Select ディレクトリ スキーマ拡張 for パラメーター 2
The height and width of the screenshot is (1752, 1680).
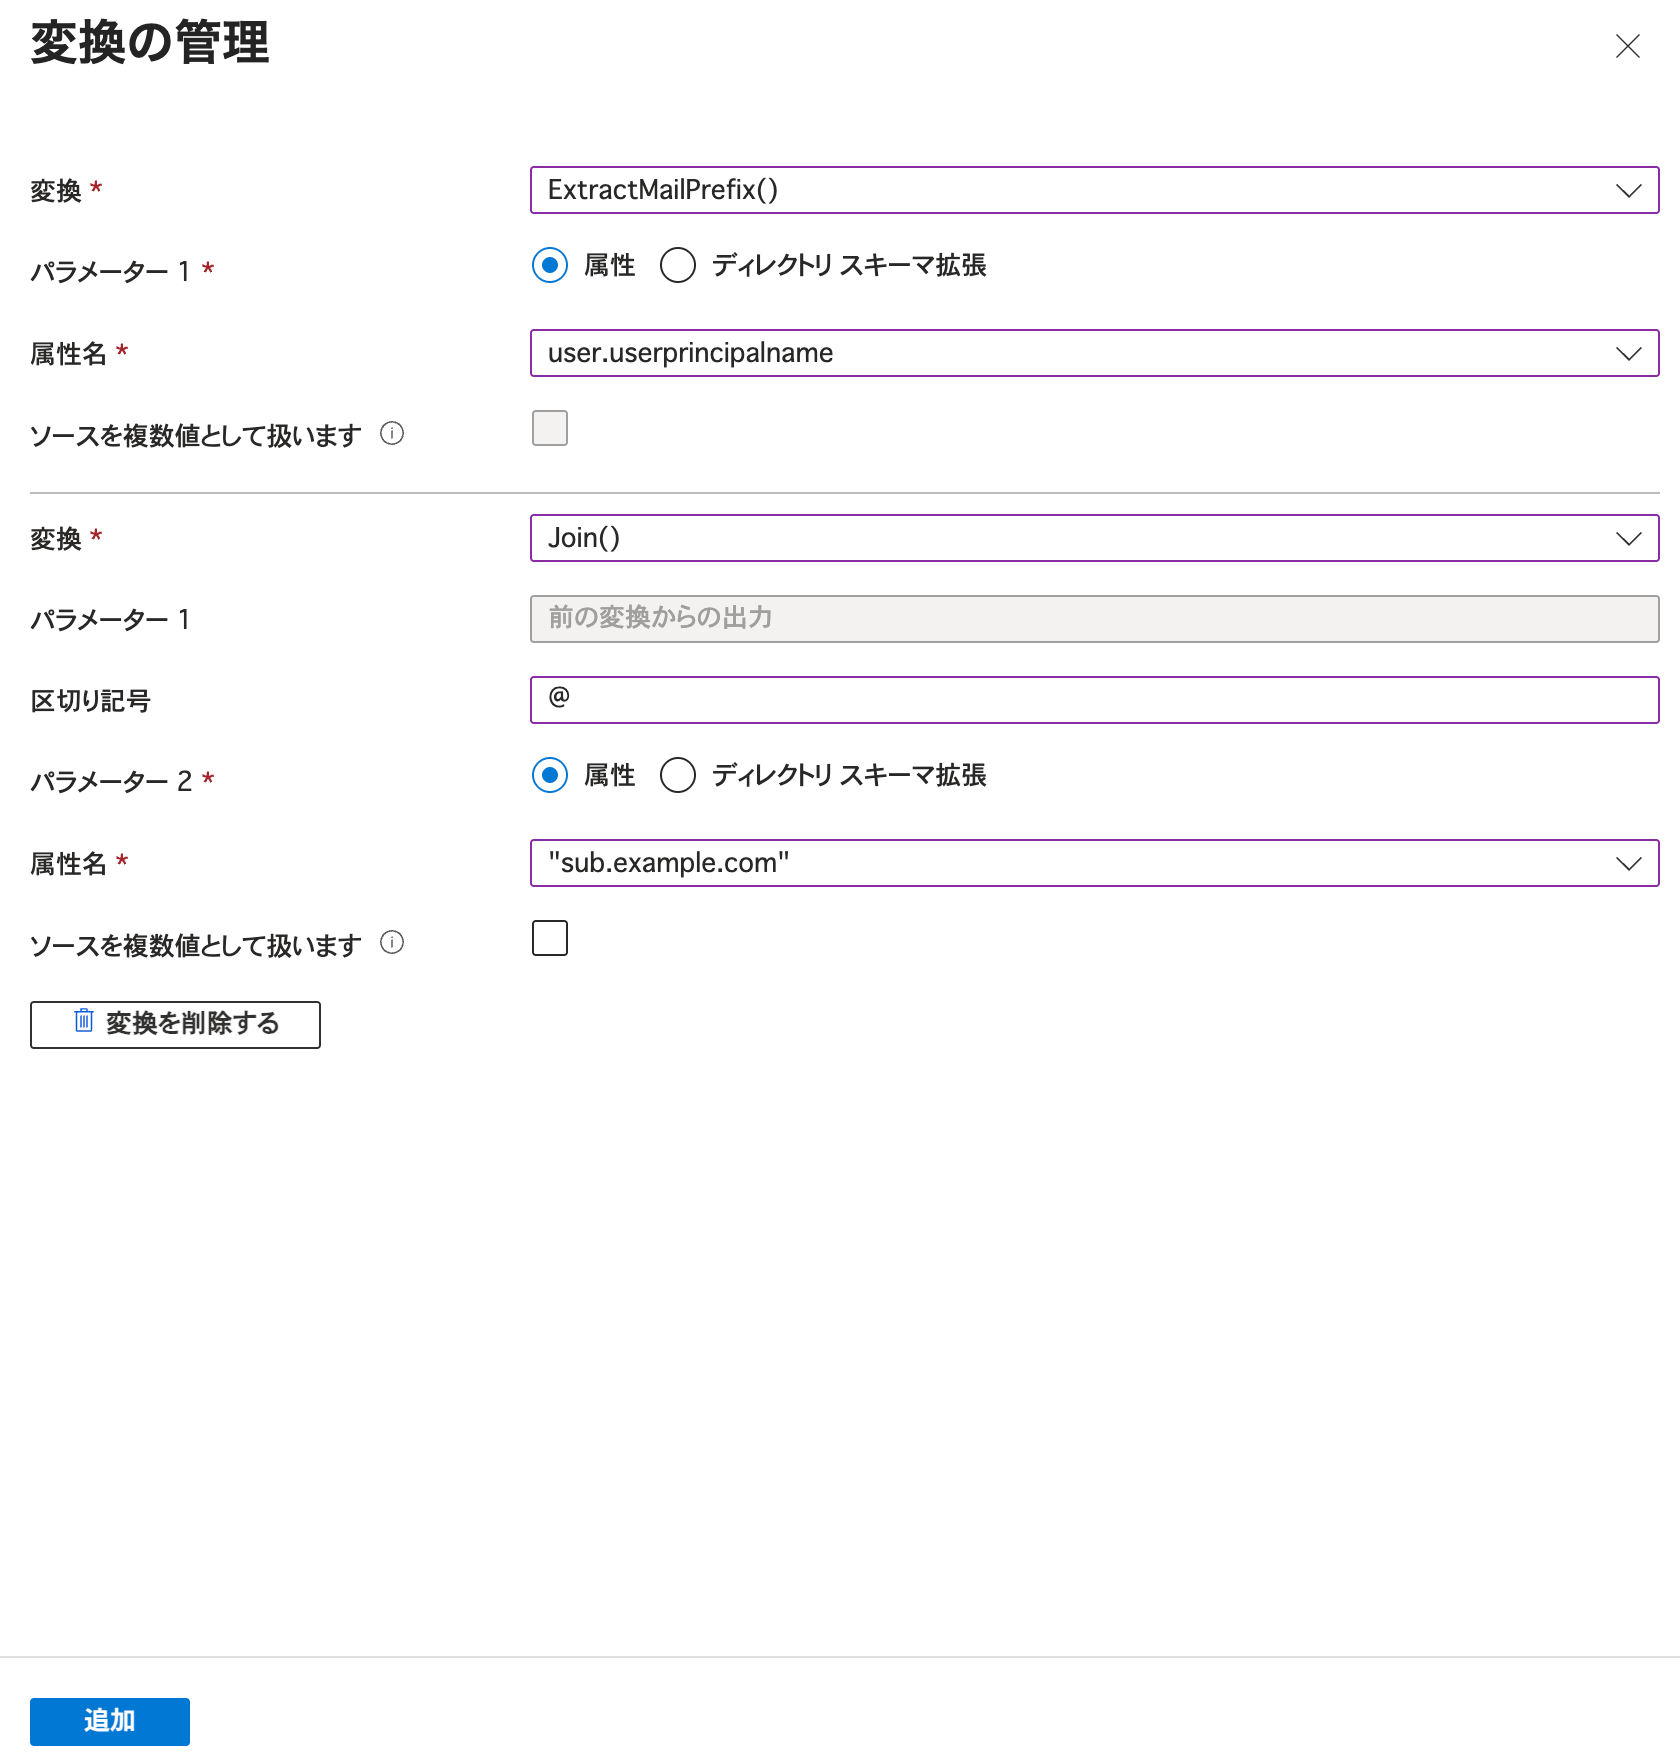point(678,775)
